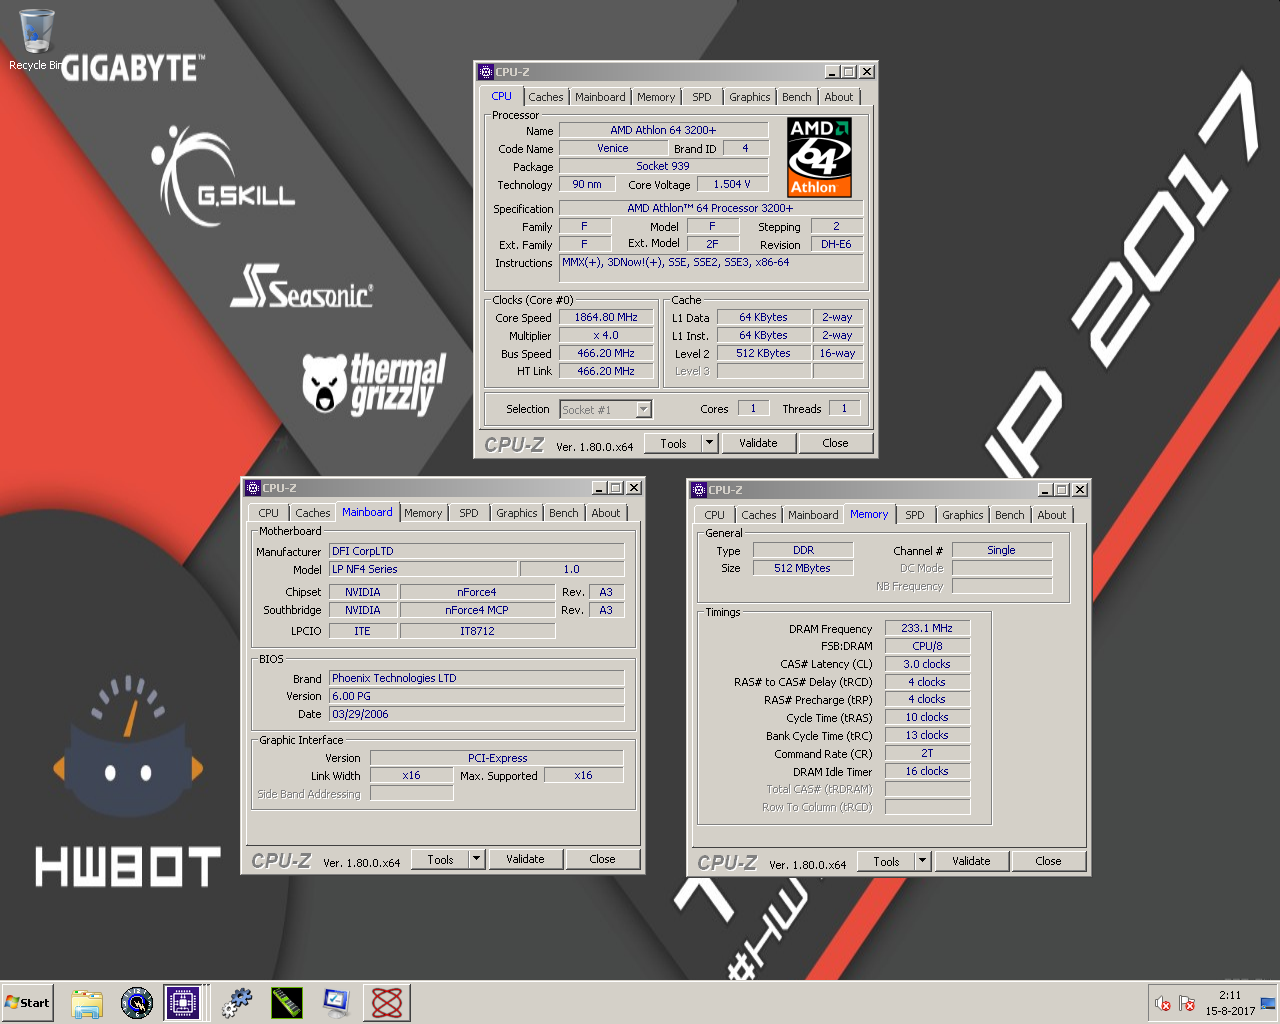
Task: Click the Show Desktop tray icon
Action: 1268,1003
